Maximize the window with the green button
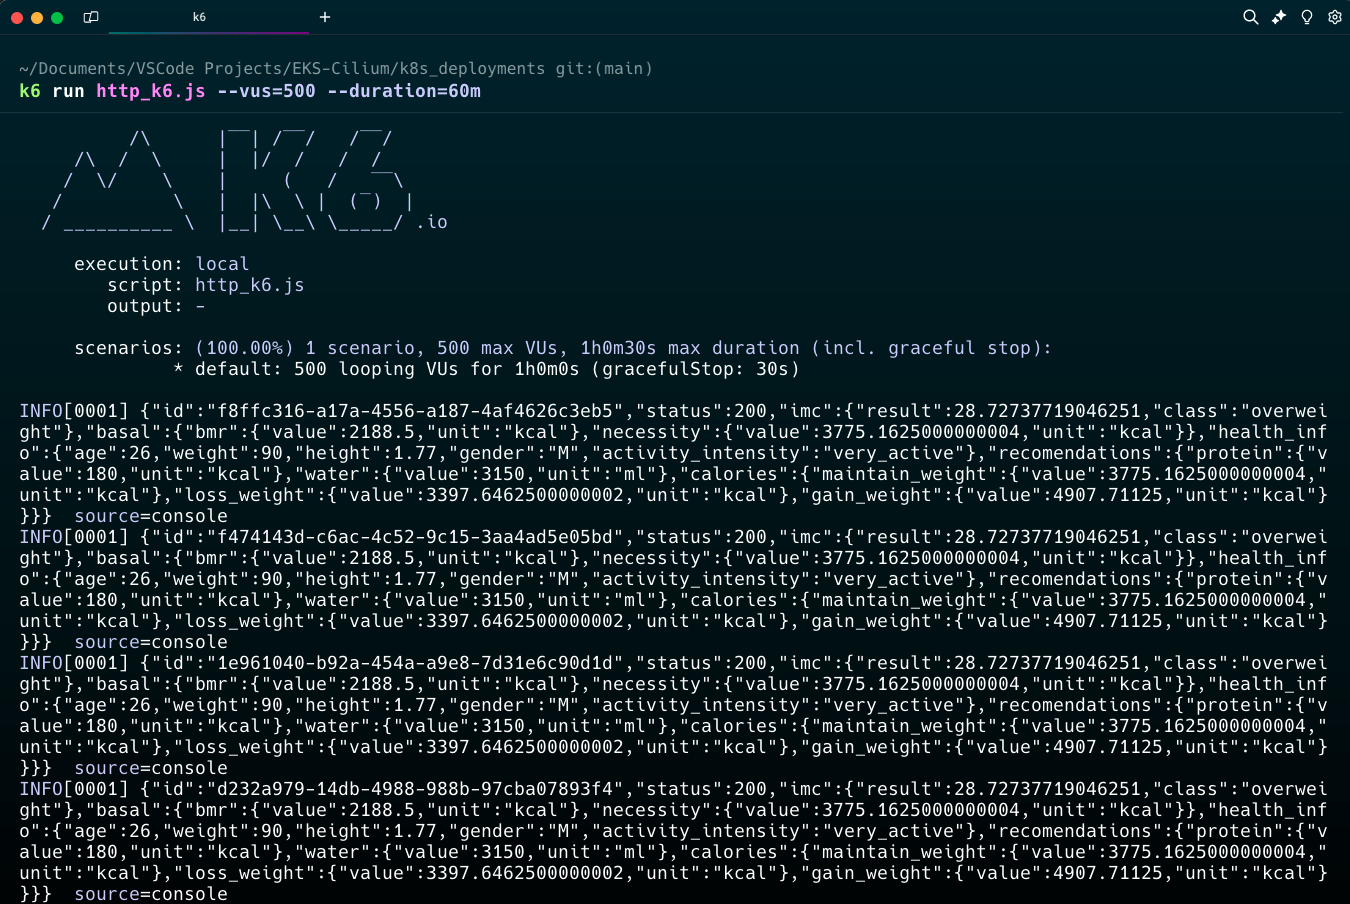Image resolution: width=1350 pixels, height=904 pixels. (57, 18)
